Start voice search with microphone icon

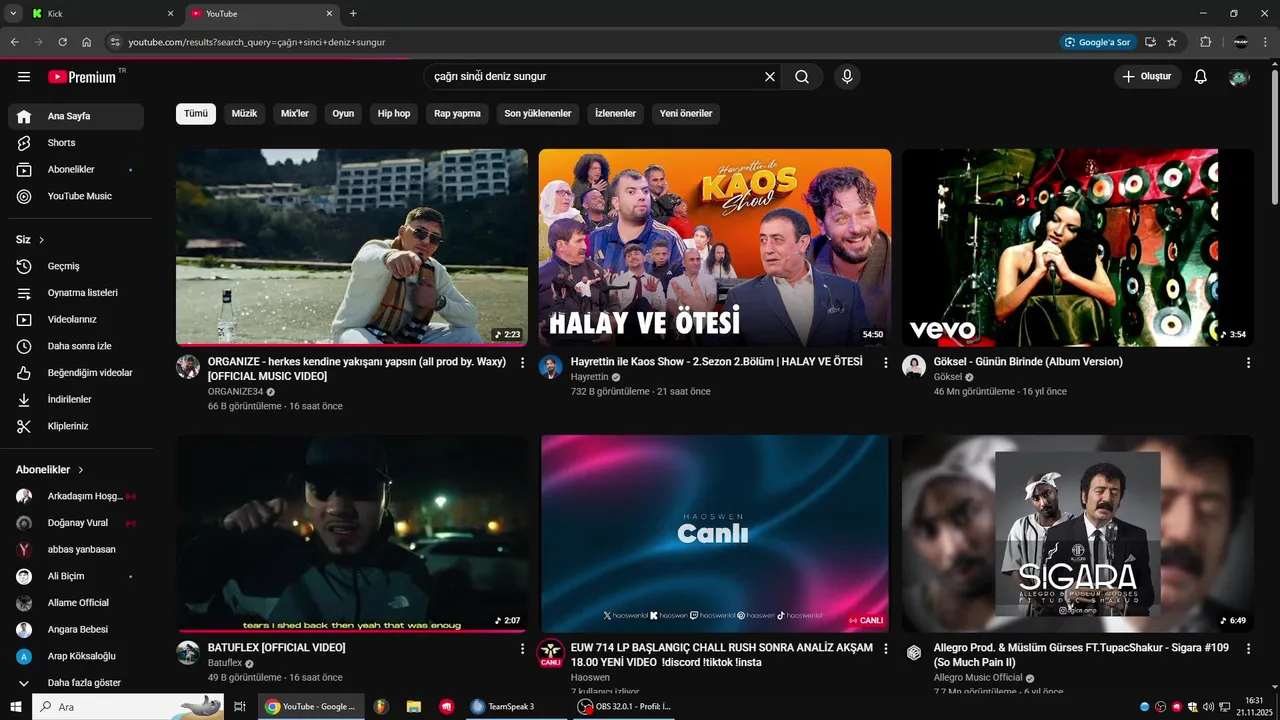point(847,77)
